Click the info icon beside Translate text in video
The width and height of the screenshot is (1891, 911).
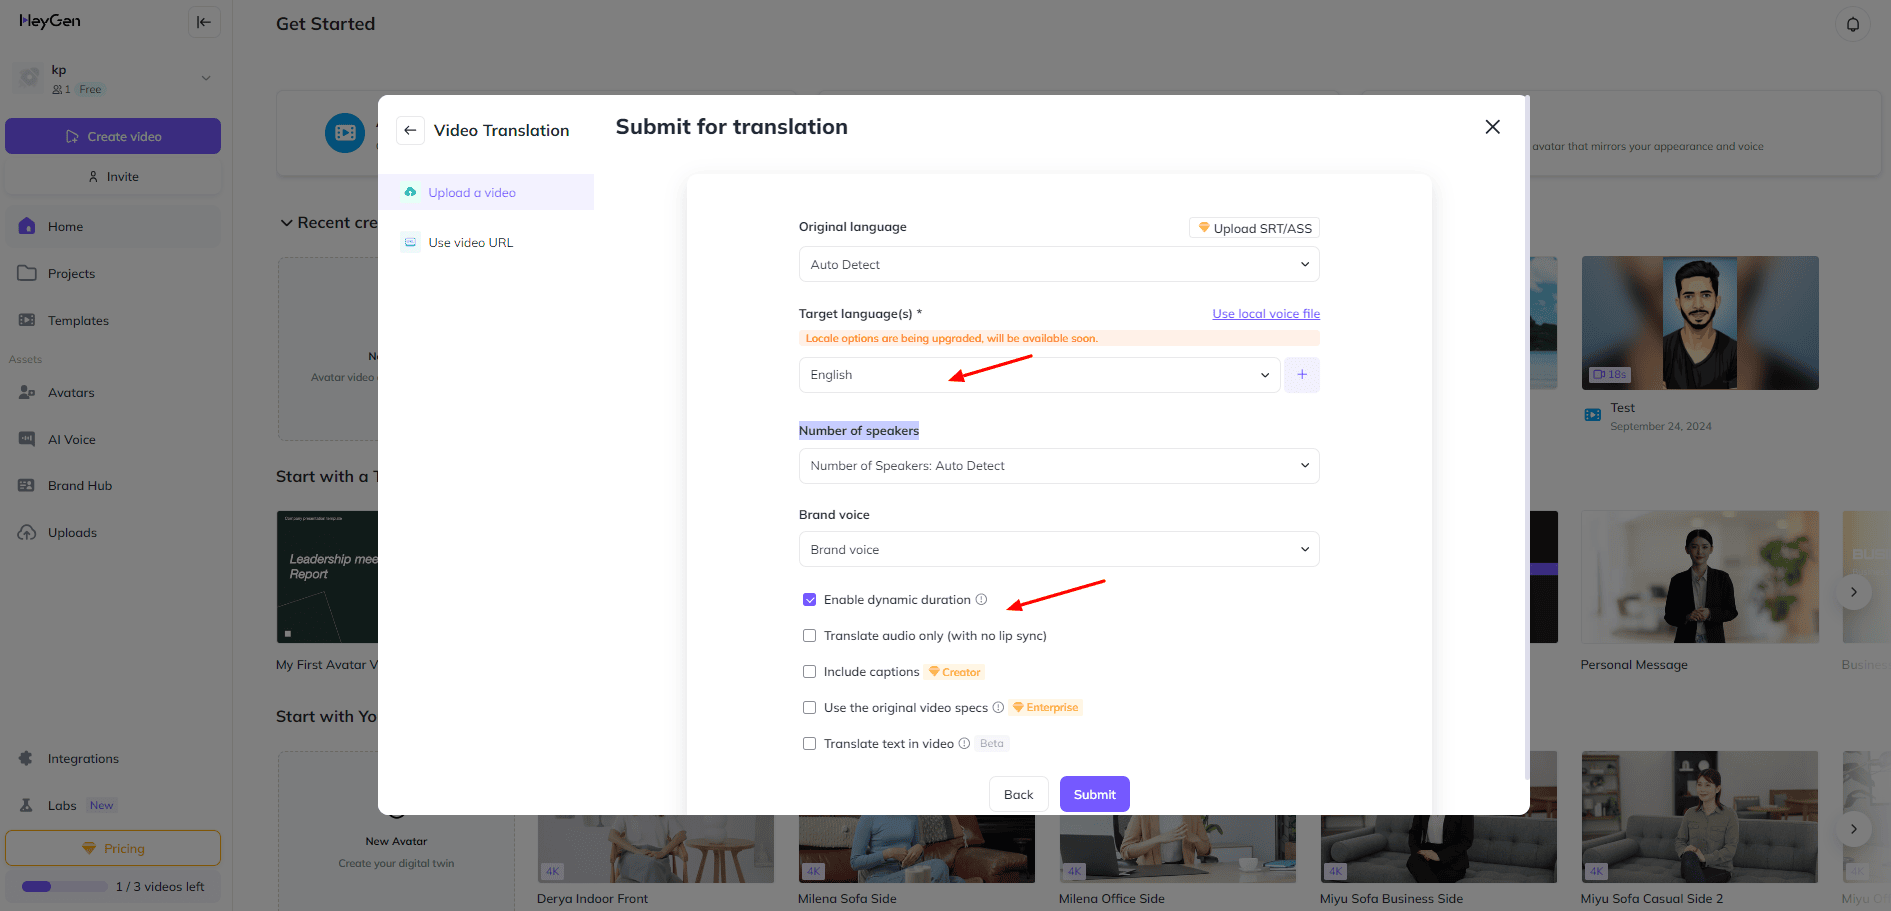[x=964, y=744]
